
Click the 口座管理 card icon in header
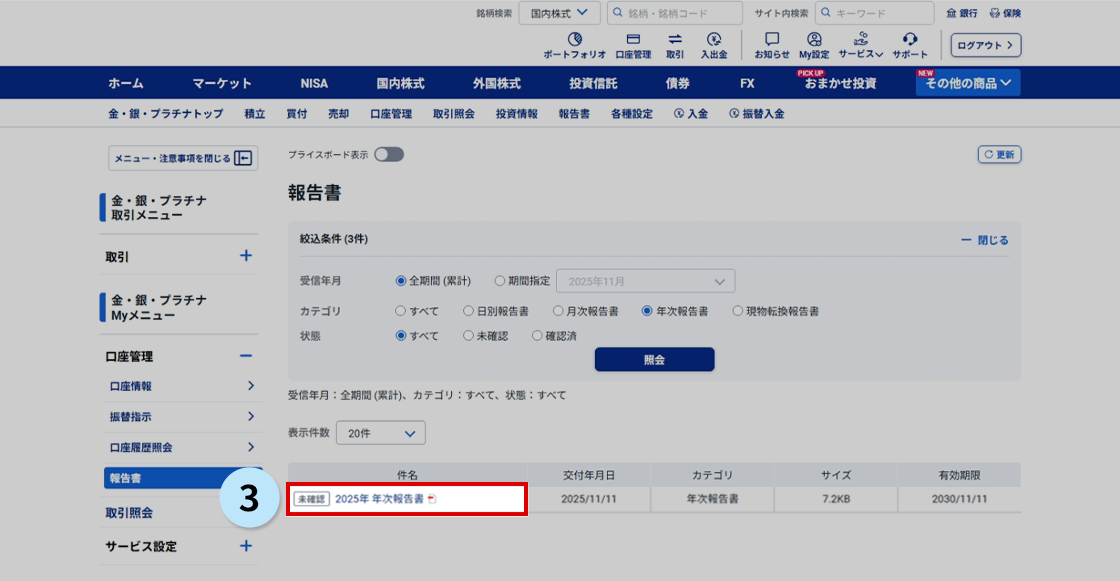[x=632, y=39]
